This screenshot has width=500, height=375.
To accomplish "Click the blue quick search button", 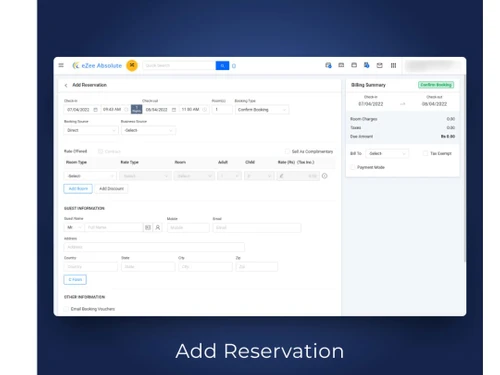I will [222, 66].
